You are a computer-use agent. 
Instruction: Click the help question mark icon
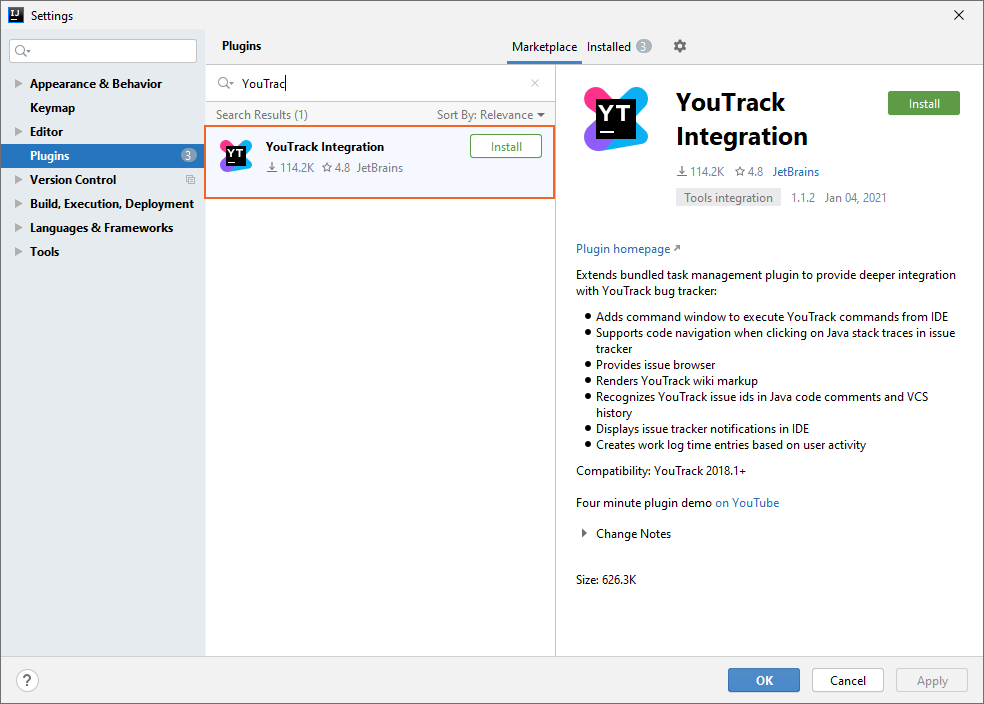[26, 680]
